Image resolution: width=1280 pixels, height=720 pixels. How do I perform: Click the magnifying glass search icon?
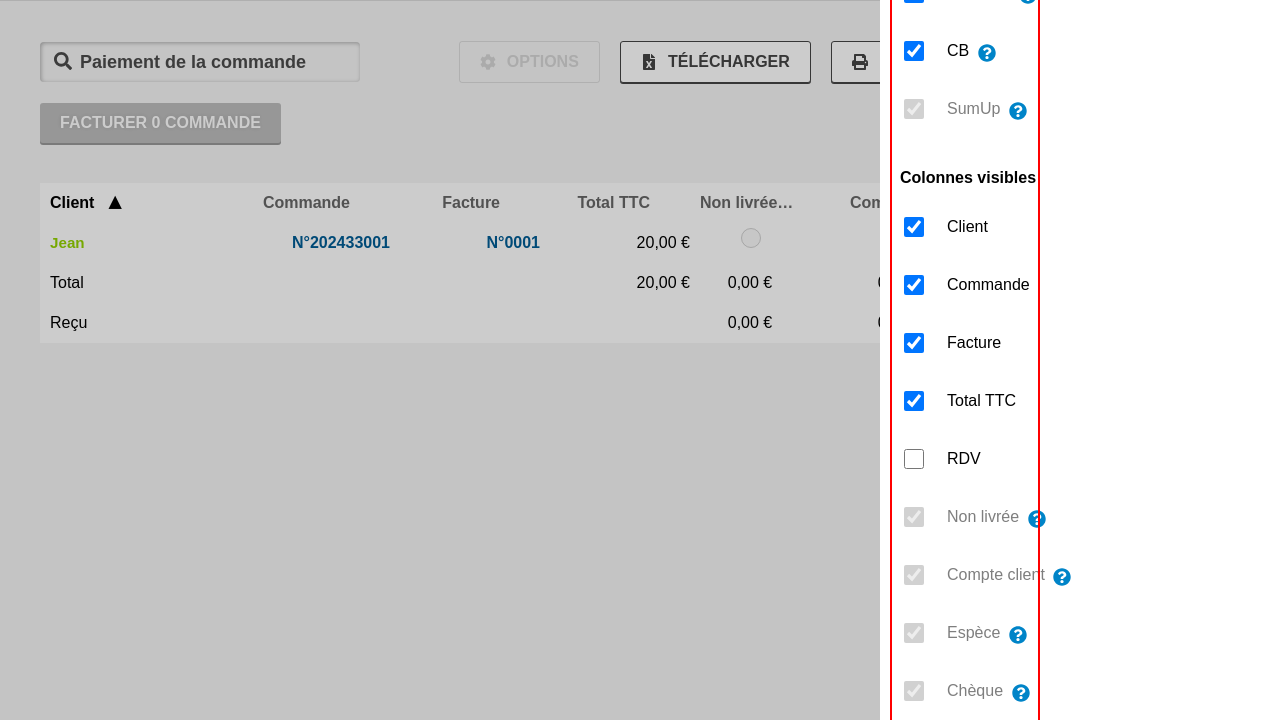click(x=63, y=62)
